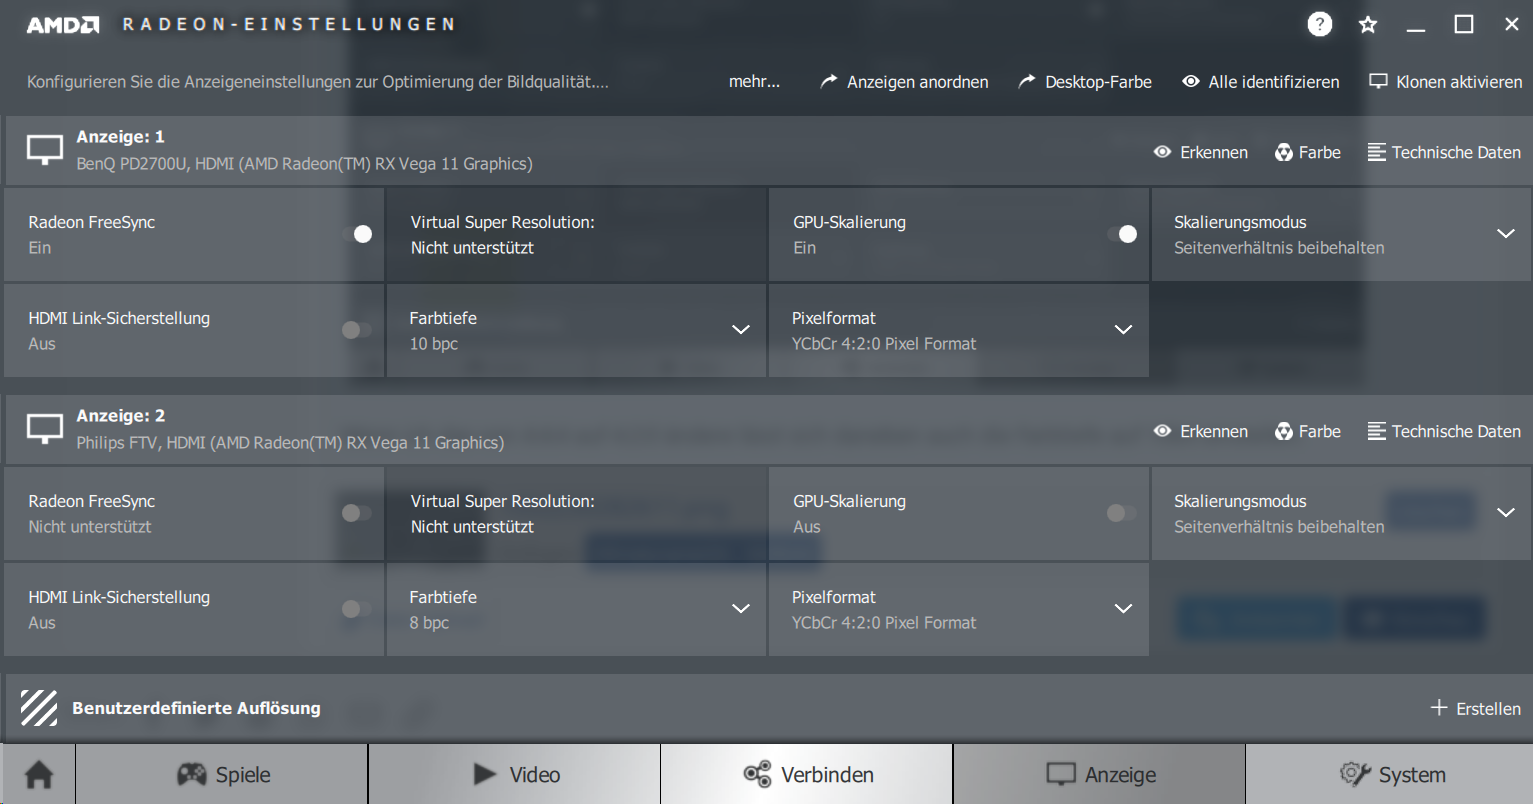Switch to the Anzeige tab
The image size is (1533, 804).
[1099, 774]
